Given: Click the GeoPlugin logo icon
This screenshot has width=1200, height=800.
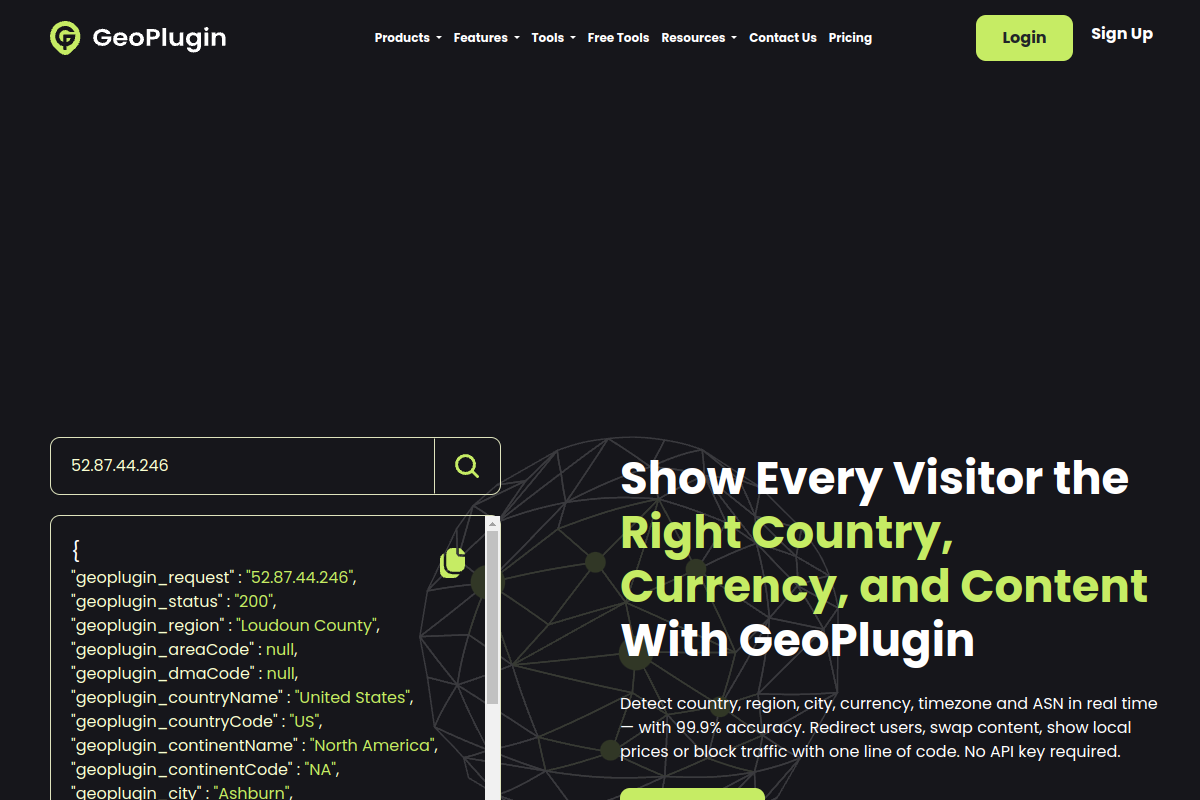Looking at the screenshot, I should click(65, 38).
